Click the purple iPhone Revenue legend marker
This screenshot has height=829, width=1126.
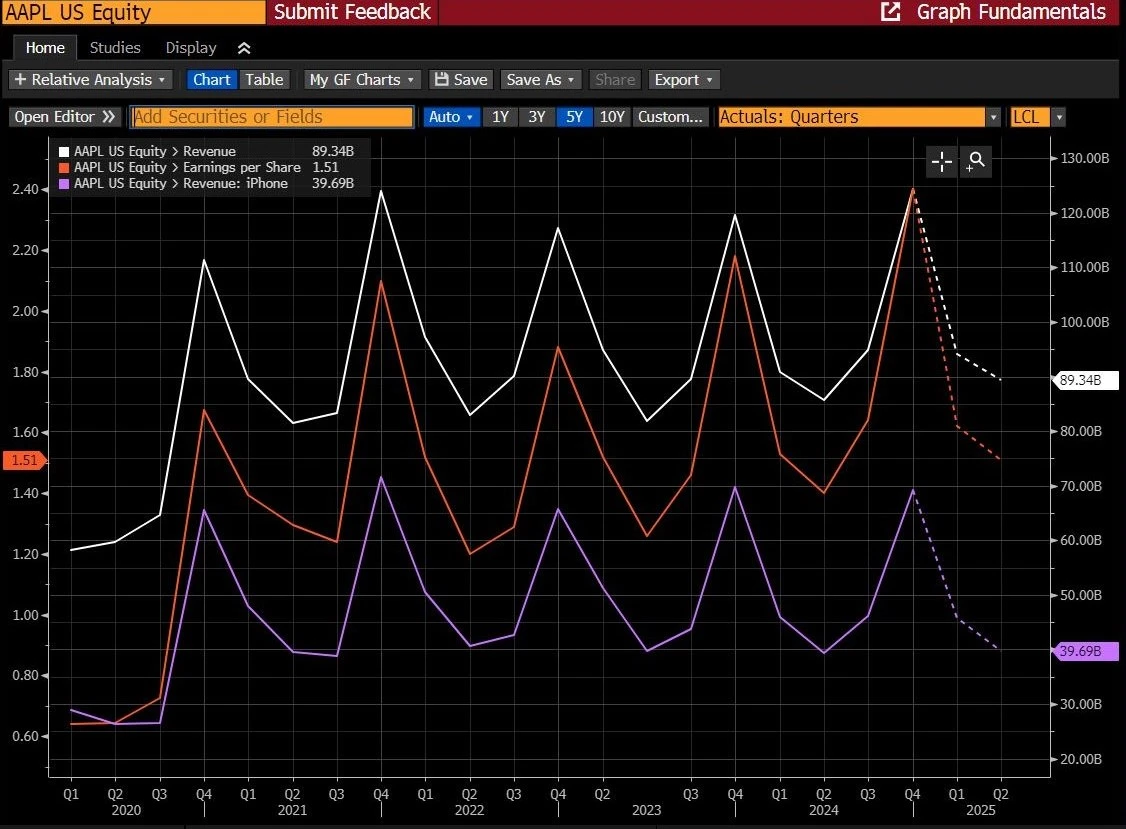pos(64,183)
